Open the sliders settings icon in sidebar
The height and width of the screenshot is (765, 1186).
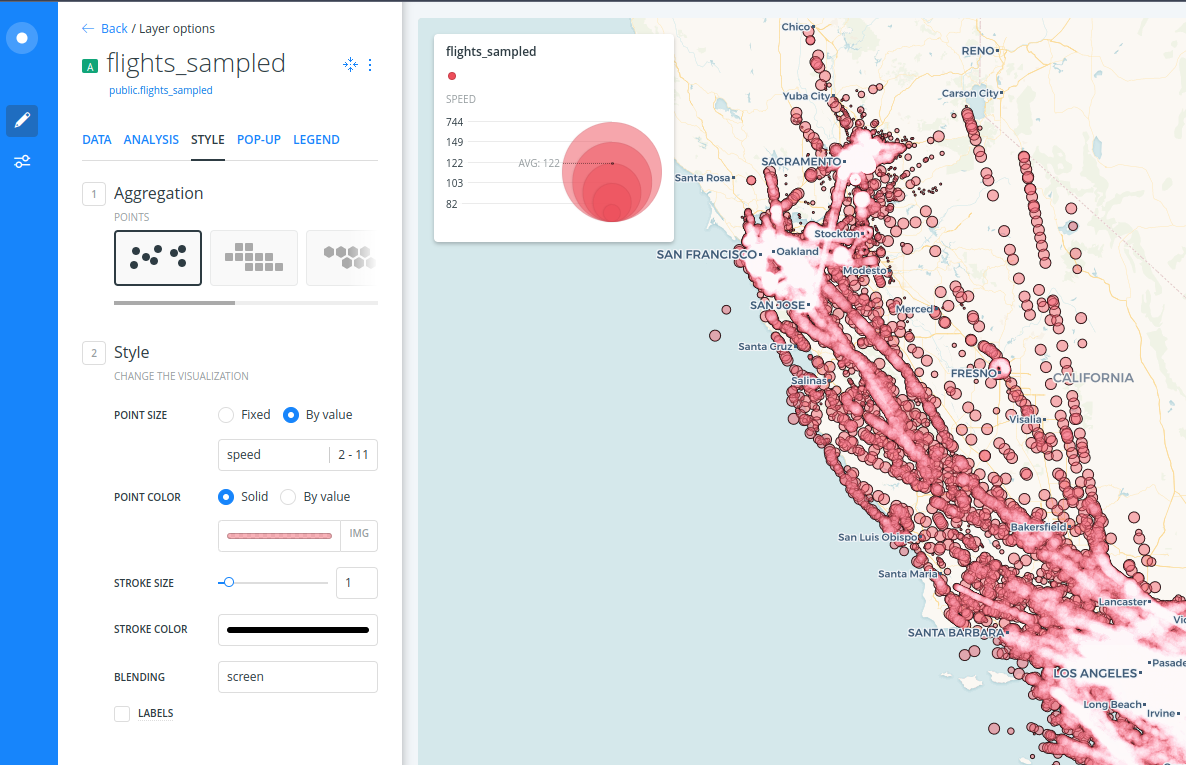pyautogui.click(x=22, y=161)
